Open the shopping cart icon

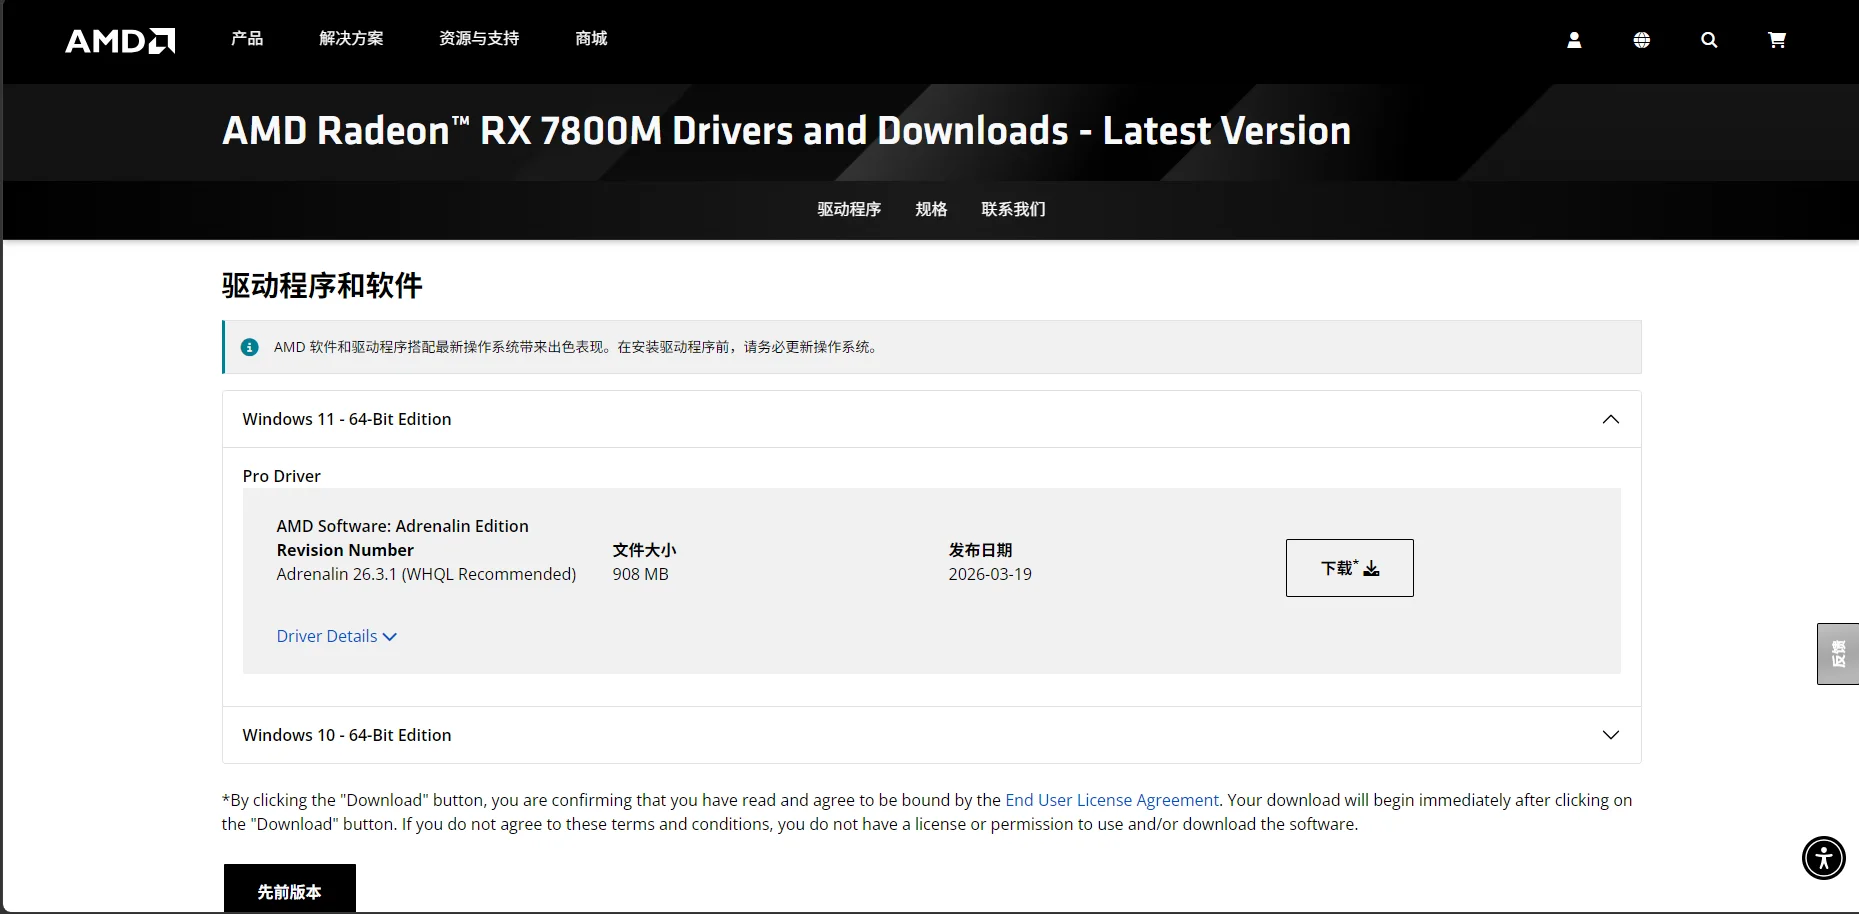[1777, 40]
